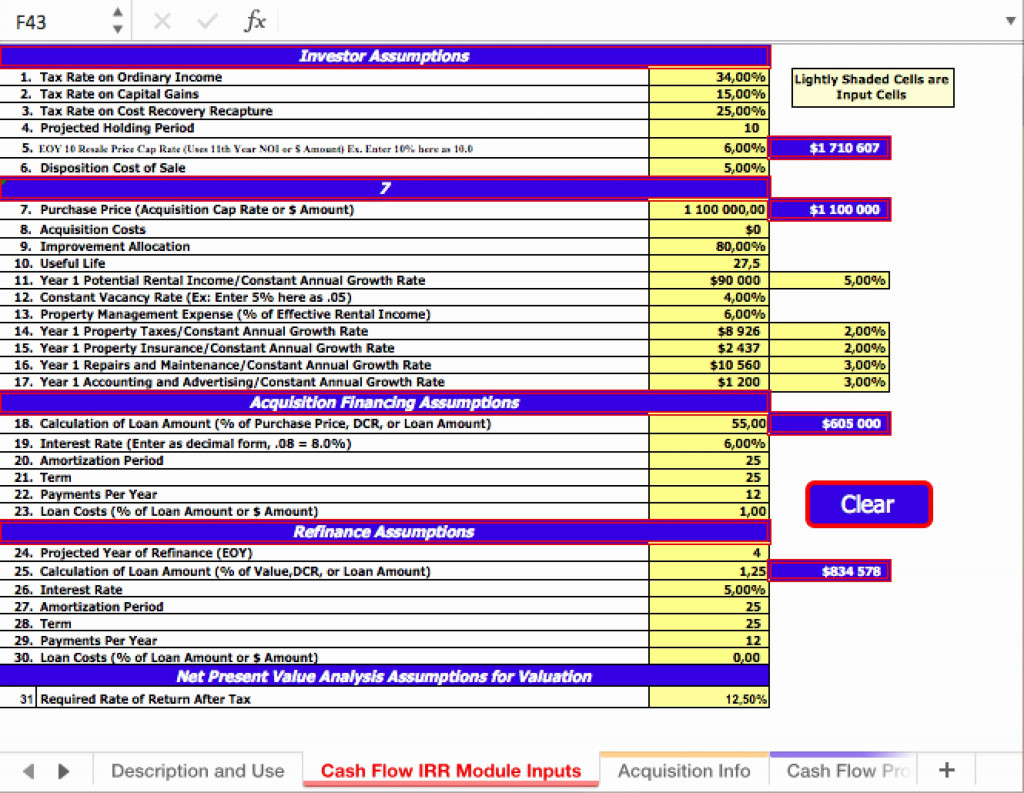Go to previous sheet tab arrow
This screenshot has width=1024, height=793.
click(x=28, y=771)
